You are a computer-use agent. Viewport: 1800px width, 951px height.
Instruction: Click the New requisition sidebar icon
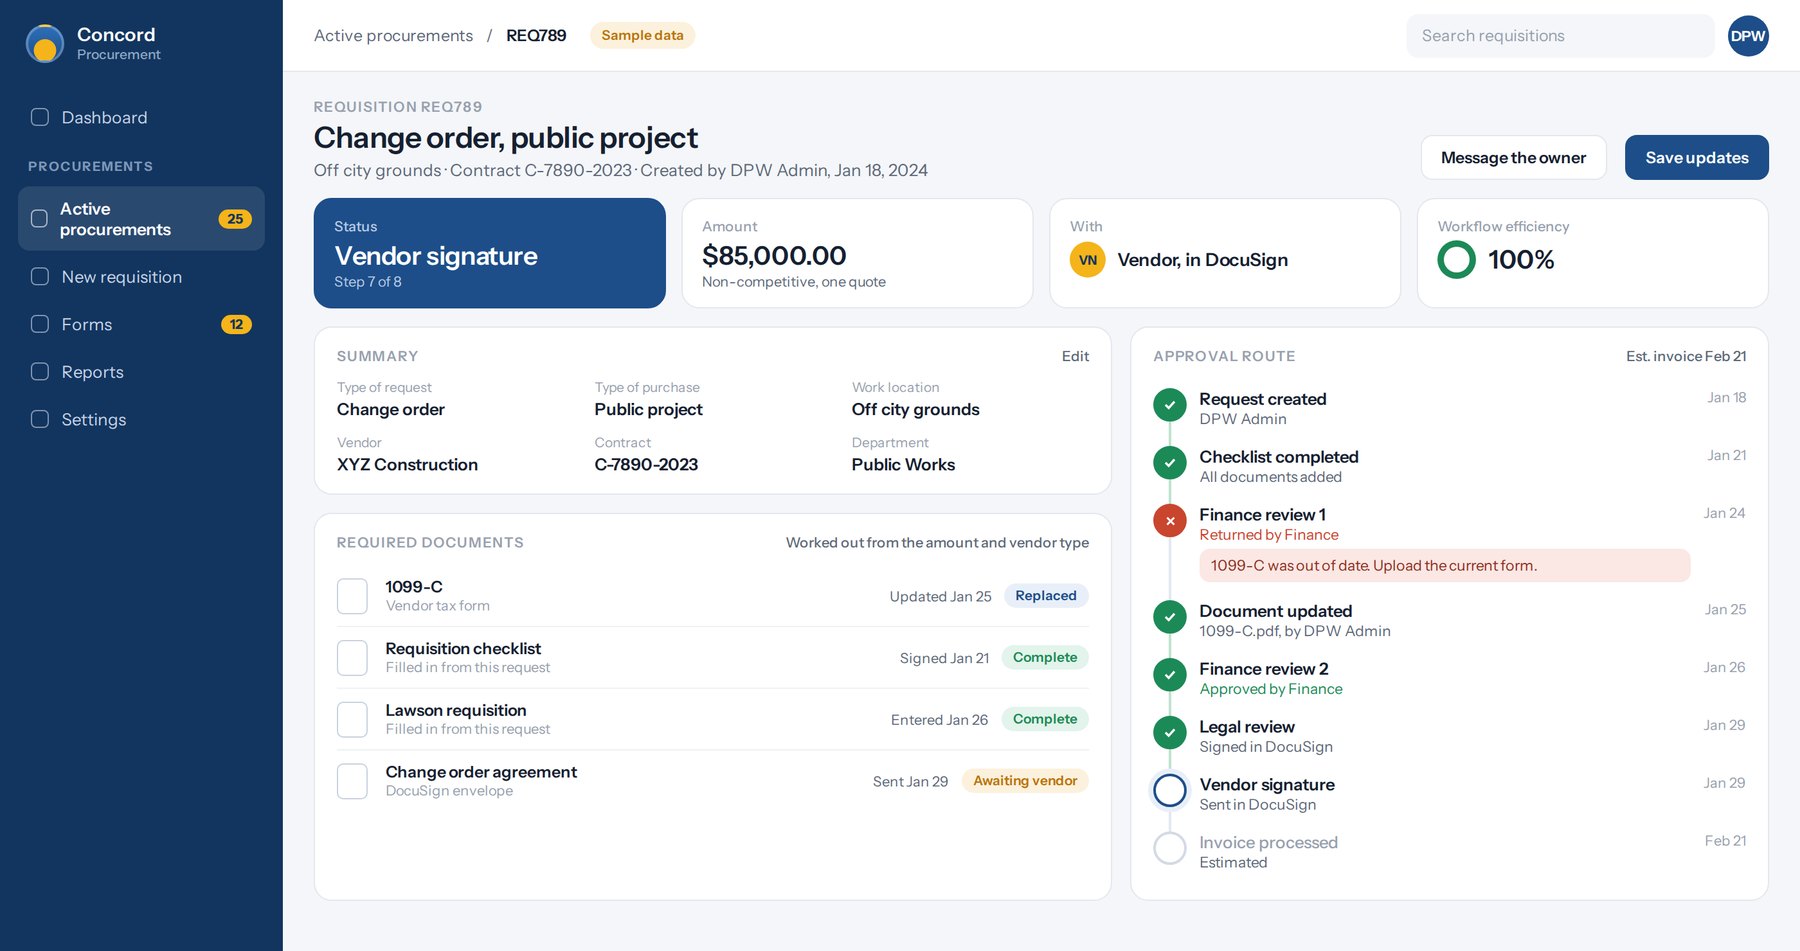click(40, 277)
